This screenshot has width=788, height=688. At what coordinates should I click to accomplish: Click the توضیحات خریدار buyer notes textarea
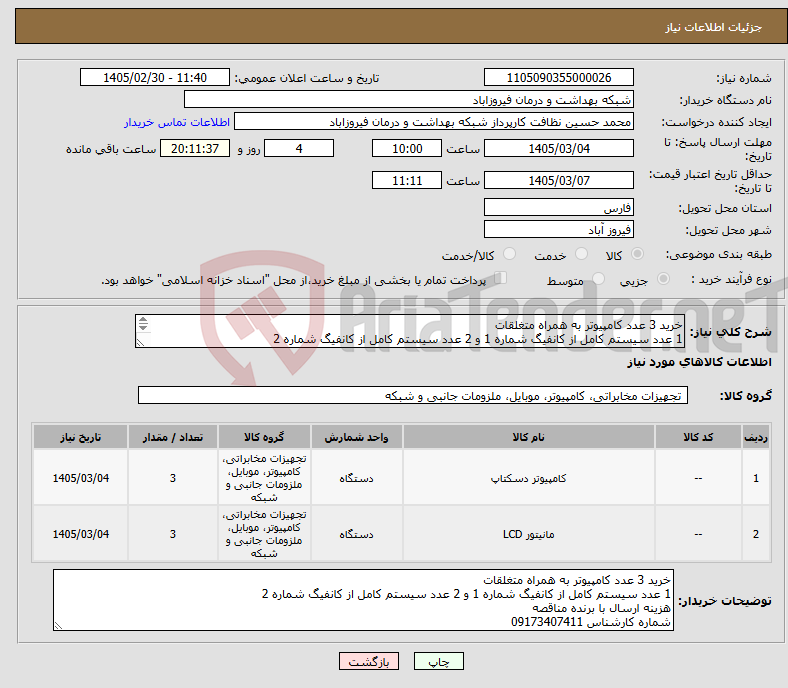click(363, 600)
